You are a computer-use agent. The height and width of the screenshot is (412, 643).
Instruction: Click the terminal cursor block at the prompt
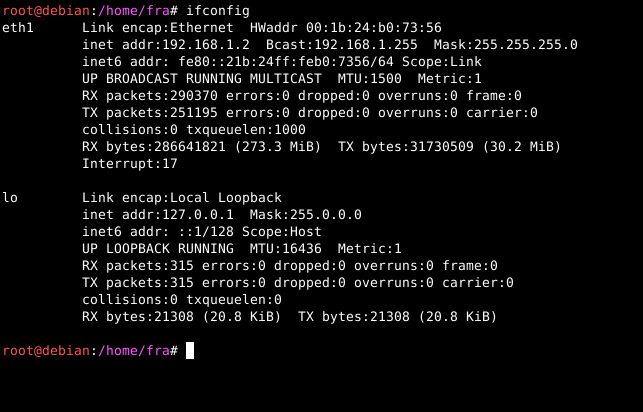(189, 351)
